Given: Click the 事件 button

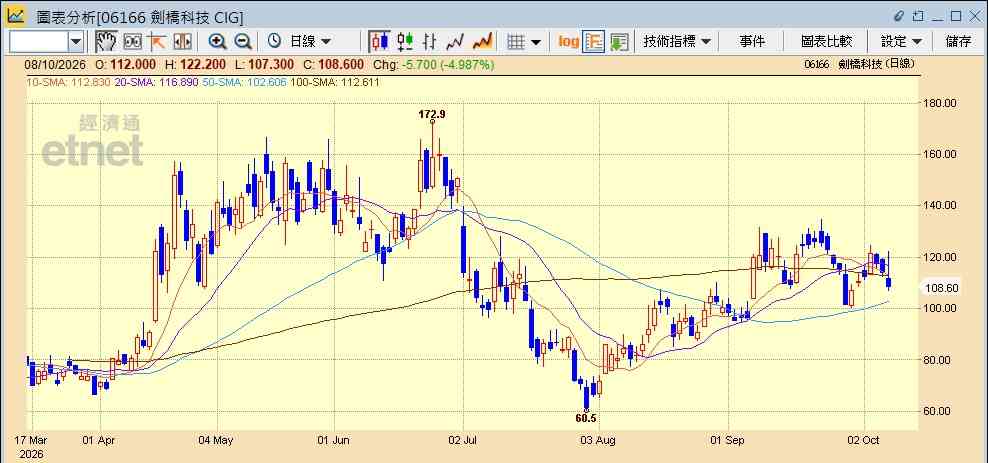Looking at the screenshot, I should click(x=752, y=42).
